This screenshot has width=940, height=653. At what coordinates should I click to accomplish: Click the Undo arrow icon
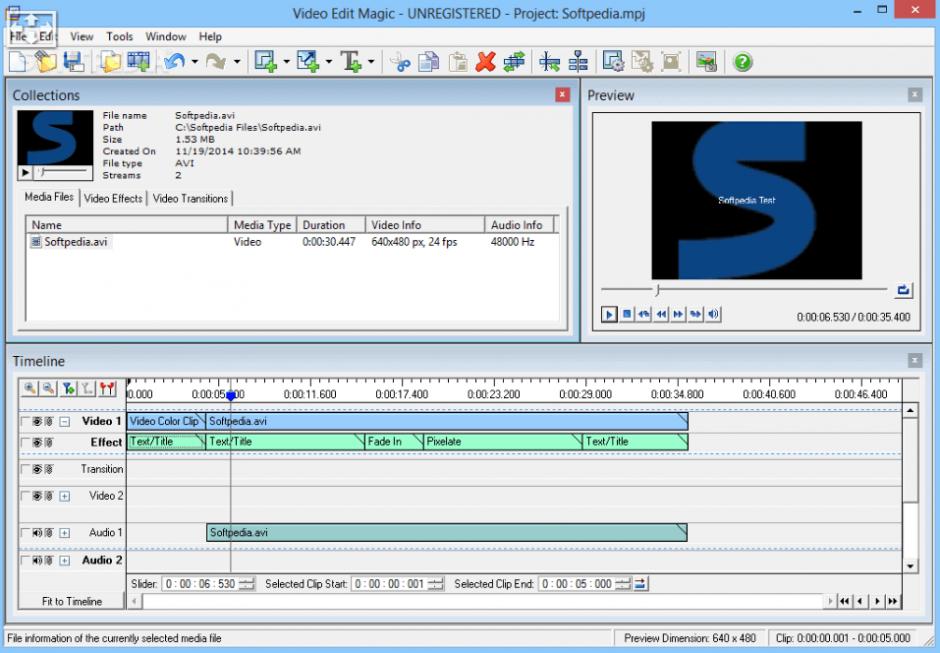[x=174, y=62]
